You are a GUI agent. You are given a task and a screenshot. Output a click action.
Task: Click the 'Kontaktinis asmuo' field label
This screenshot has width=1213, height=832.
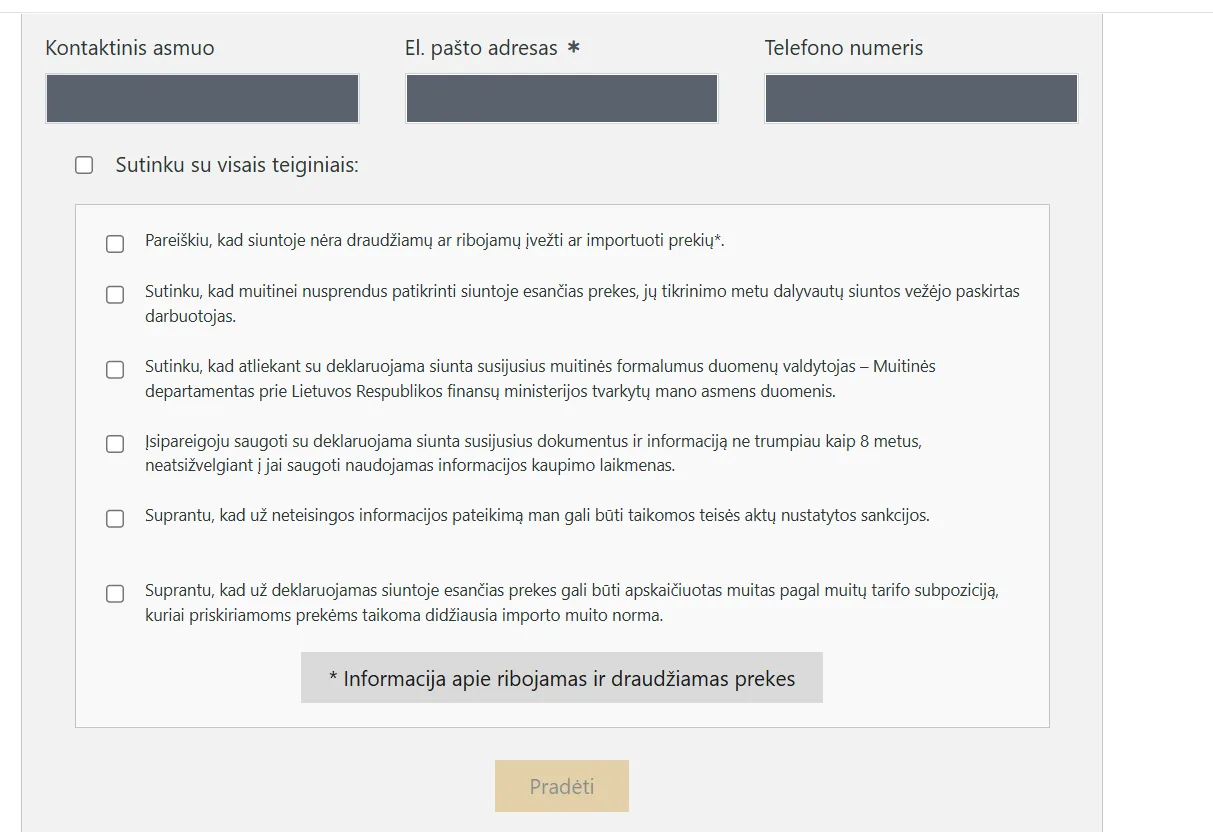click(130, 48)
